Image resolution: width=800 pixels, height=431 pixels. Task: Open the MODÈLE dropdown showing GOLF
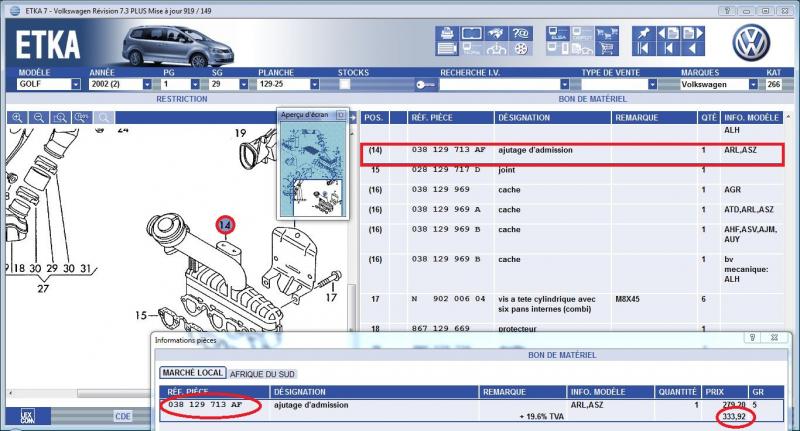tap(76, 85)
